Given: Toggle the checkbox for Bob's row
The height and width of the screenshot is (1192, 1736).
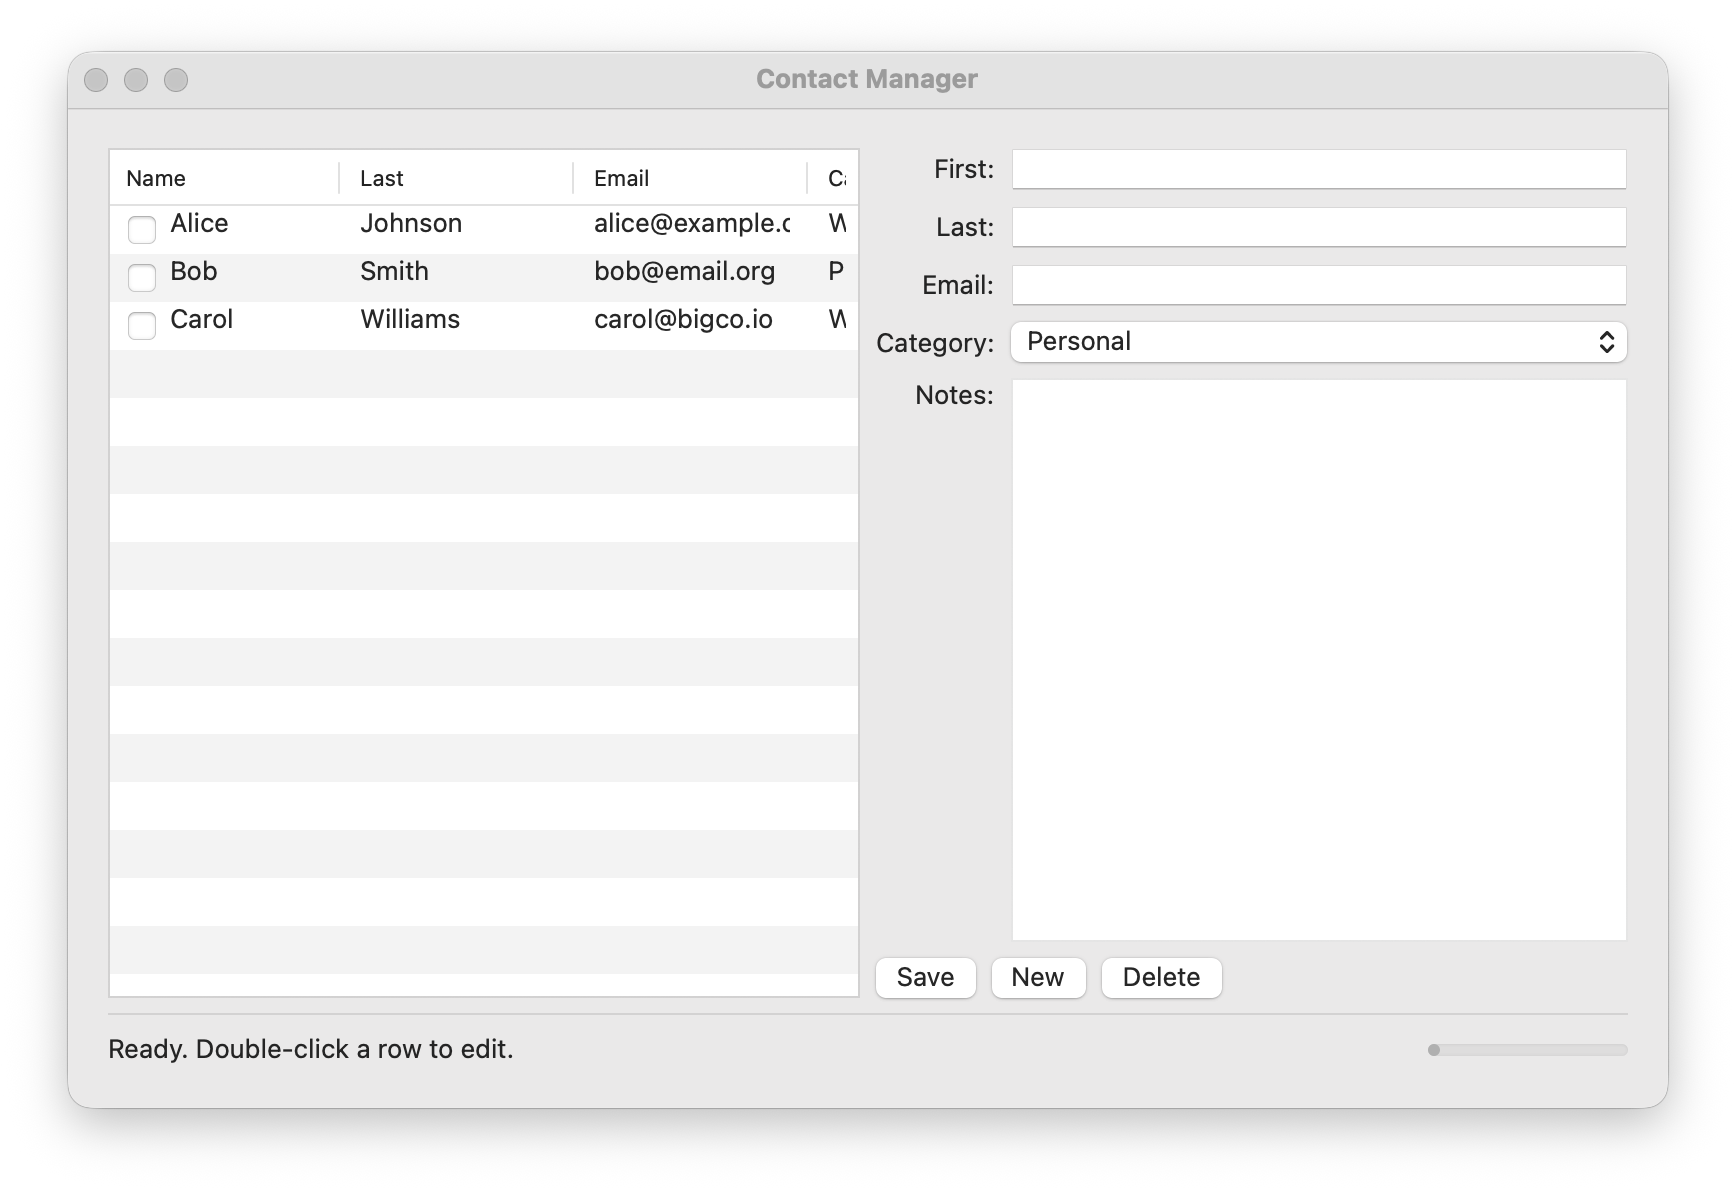Looking at the screenshot, I should [142, 278].
